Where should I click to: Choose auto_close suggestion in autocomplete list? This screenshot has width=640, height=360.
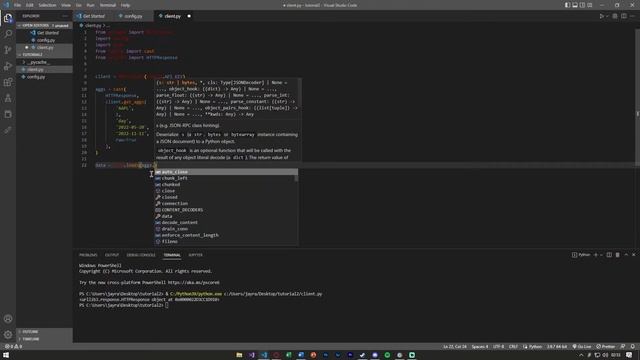pyautogui.click(x=226, y=172)
